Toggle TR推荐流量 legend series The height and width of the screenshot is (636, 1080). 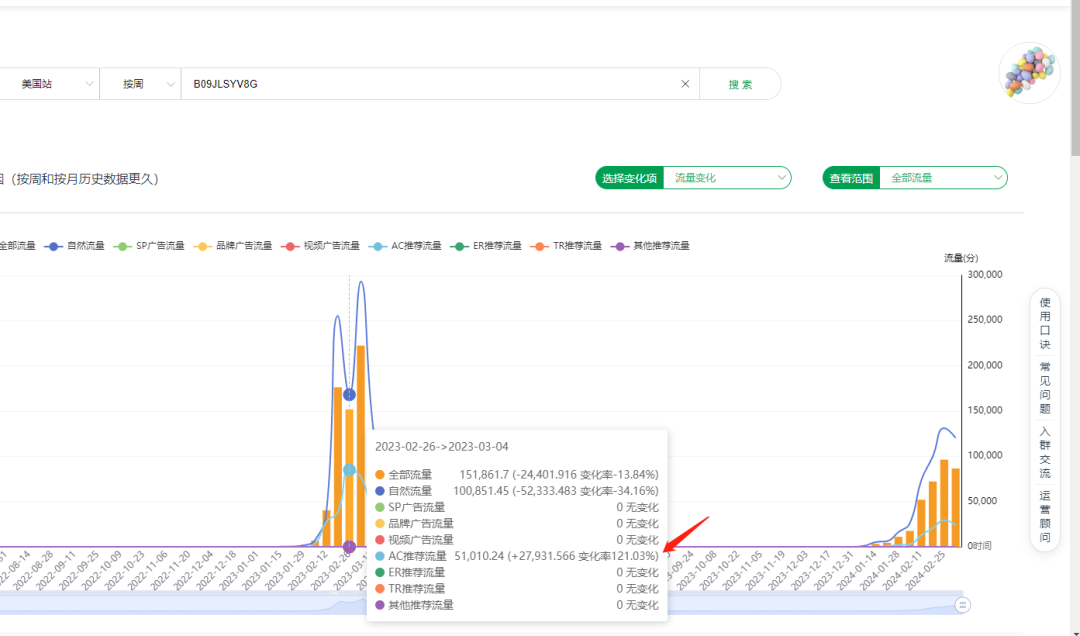click(x=566, y=246)
